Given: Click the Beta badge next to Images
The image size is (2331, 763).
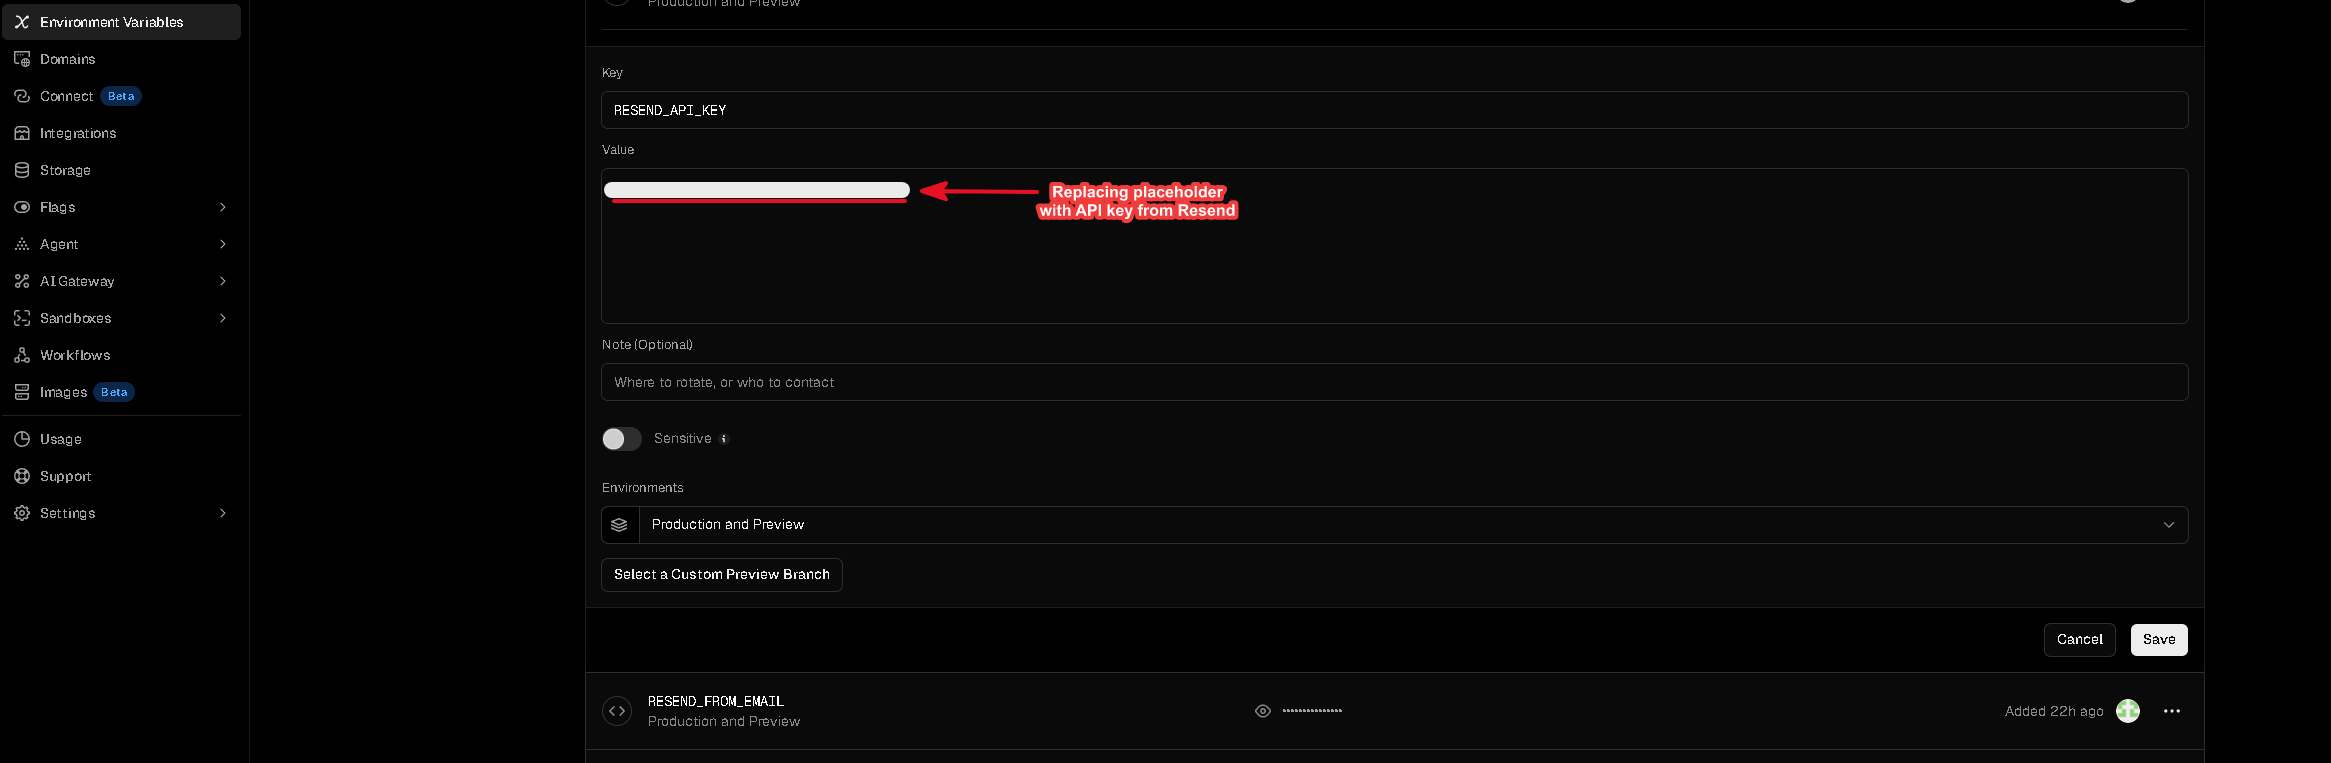Looking at the screenshot, I should [114, 392].
